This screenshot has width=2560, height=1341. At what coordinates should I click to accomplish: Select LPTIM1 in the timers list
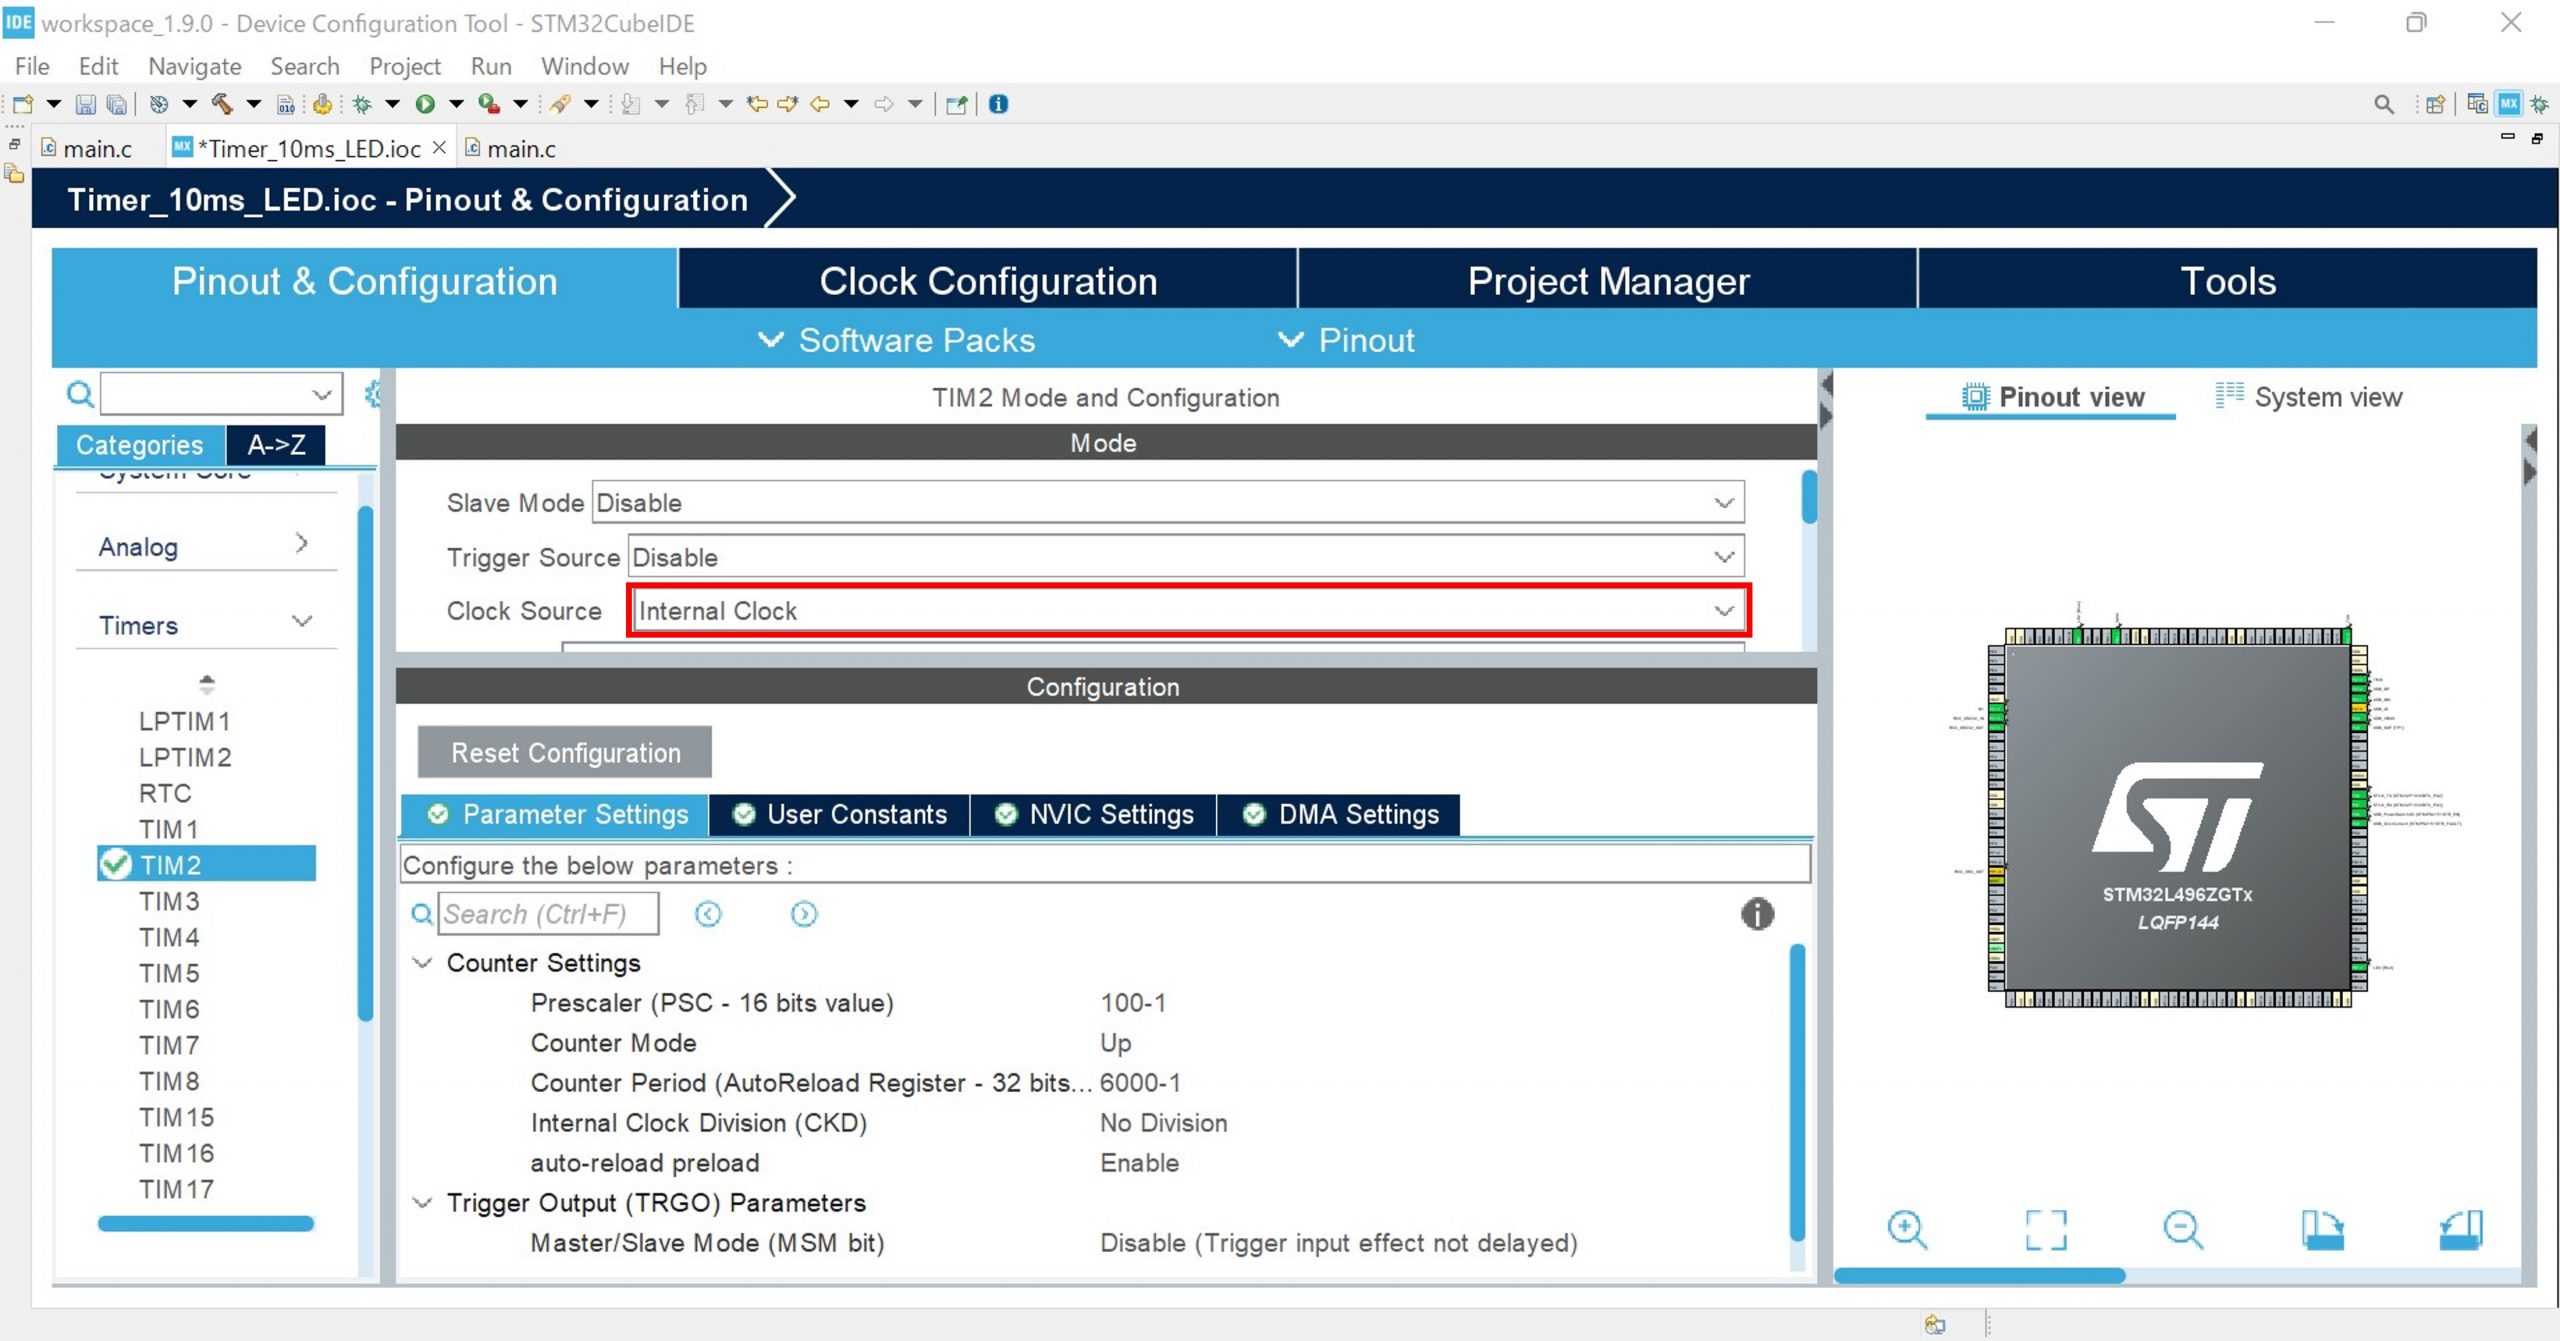[x=185, y=721]
